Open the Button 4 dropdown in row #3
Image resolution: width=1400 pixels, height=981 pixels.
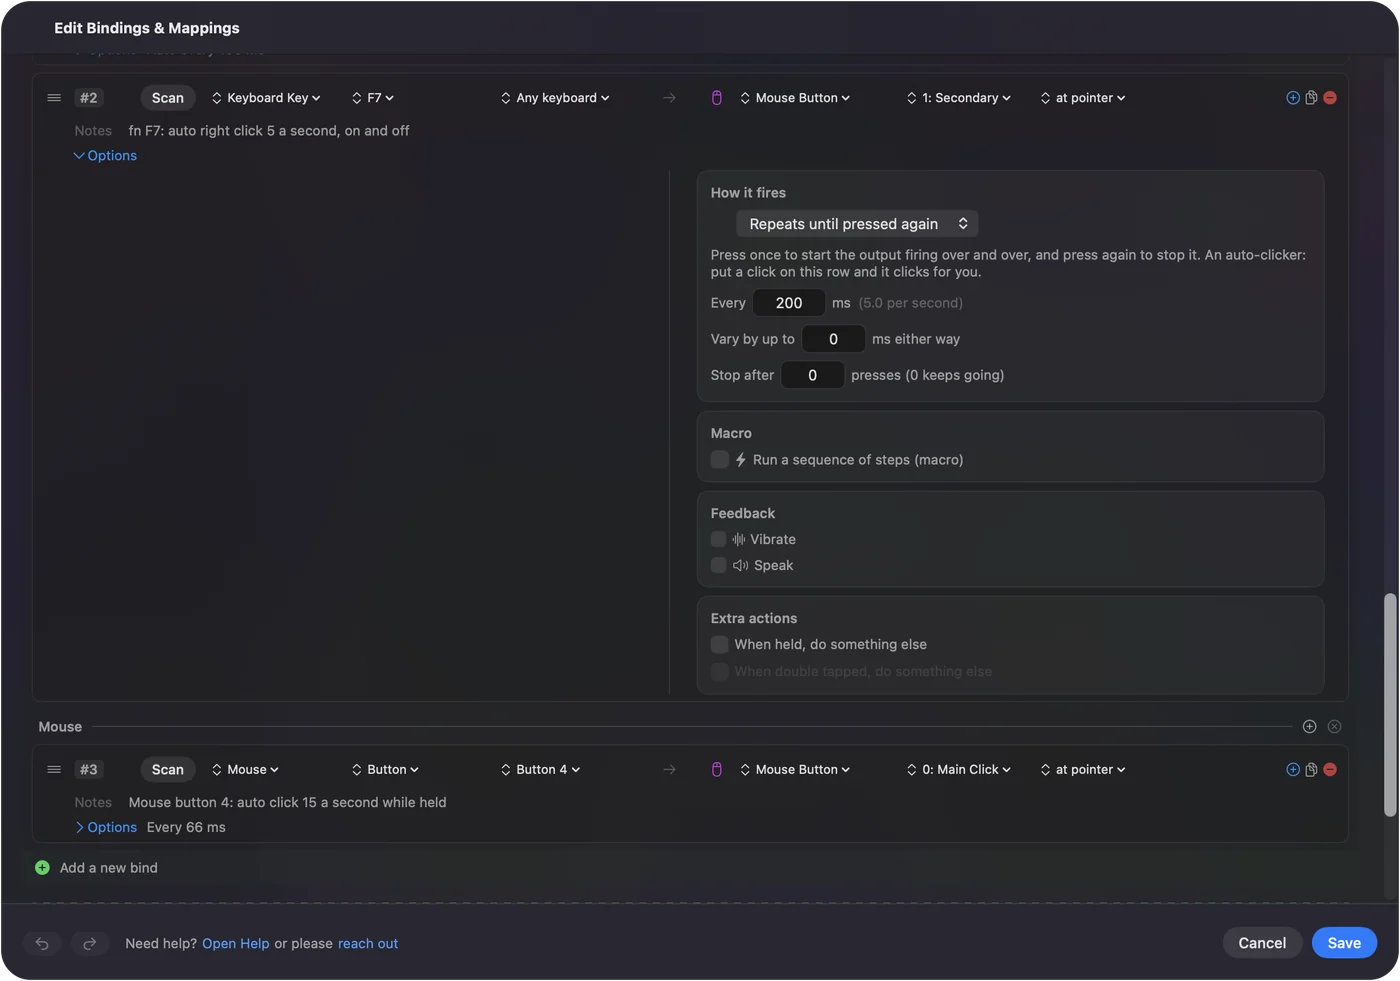click(x=540, y=770)
